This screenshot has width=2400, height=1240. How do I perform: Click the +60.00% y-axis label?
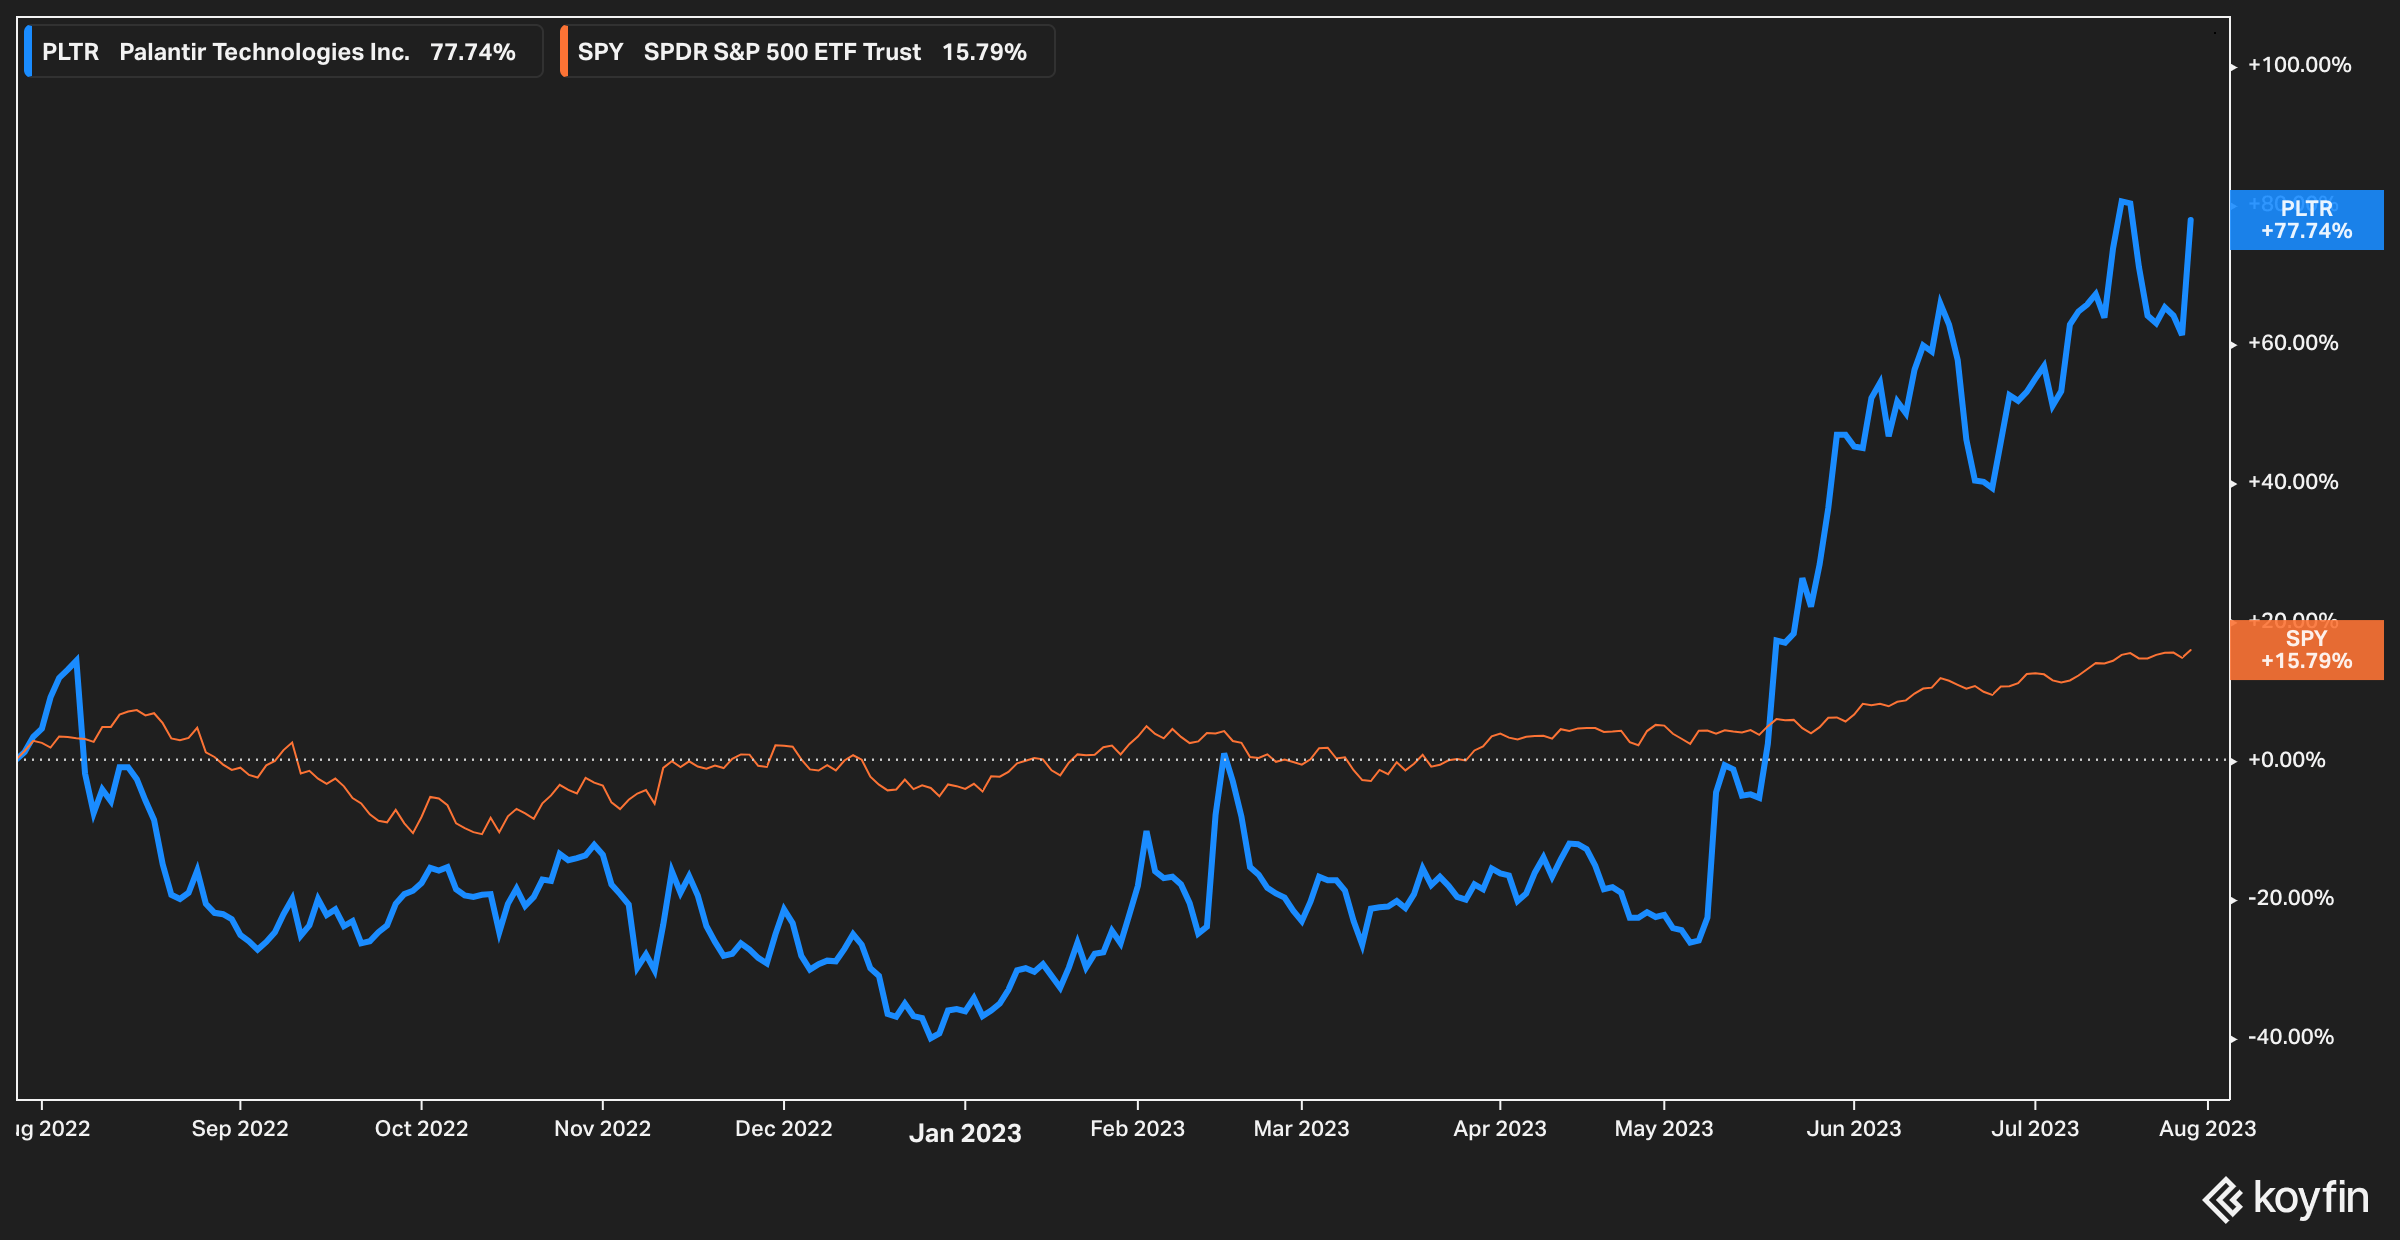point(2293,343)
